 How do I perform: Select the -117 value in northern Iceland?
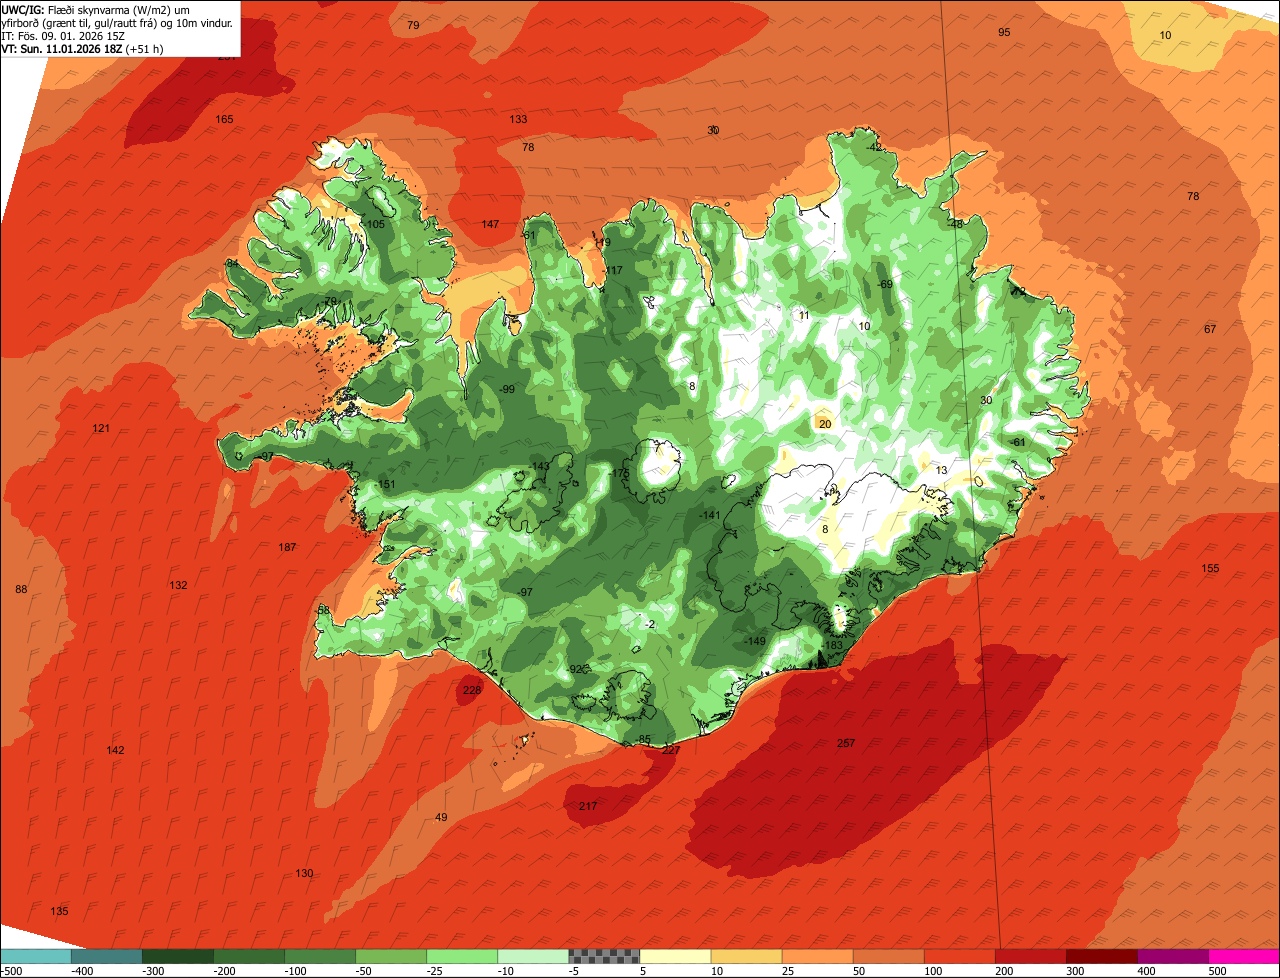[612, 270]
